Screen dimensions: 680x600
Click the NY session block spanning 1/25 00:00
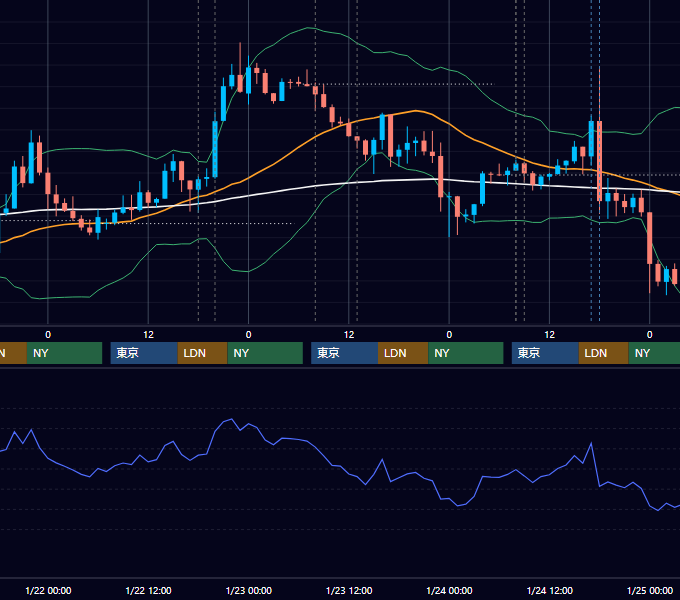654,353
